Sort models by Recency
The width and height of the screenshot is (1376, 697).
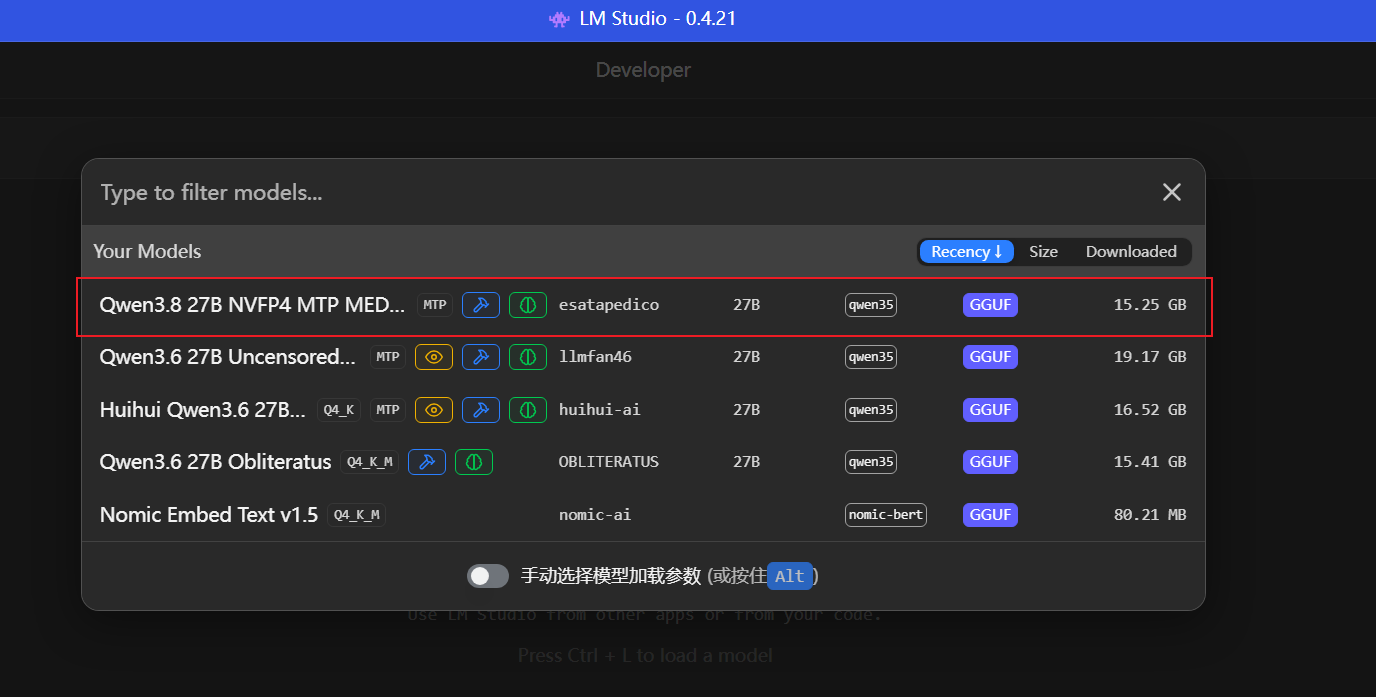[966, 252]
